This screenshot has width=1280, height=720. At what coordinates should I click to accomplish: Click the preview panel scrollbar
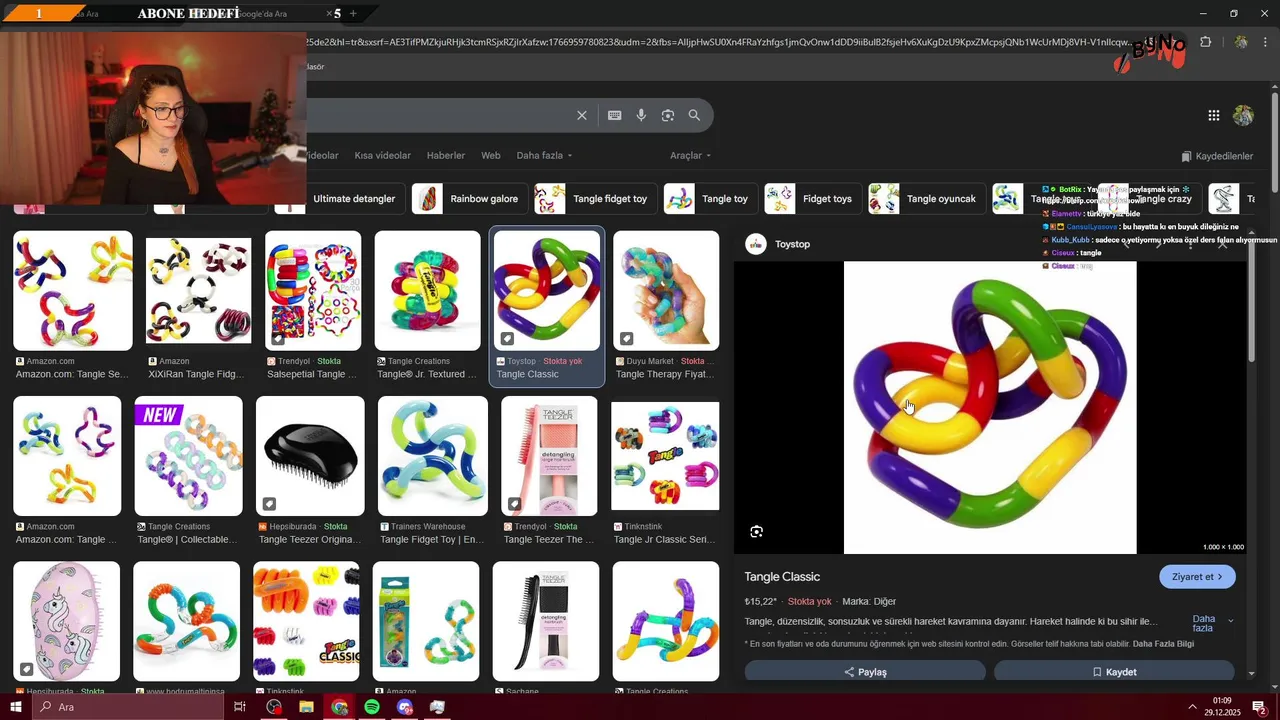tap(1251, 300)
